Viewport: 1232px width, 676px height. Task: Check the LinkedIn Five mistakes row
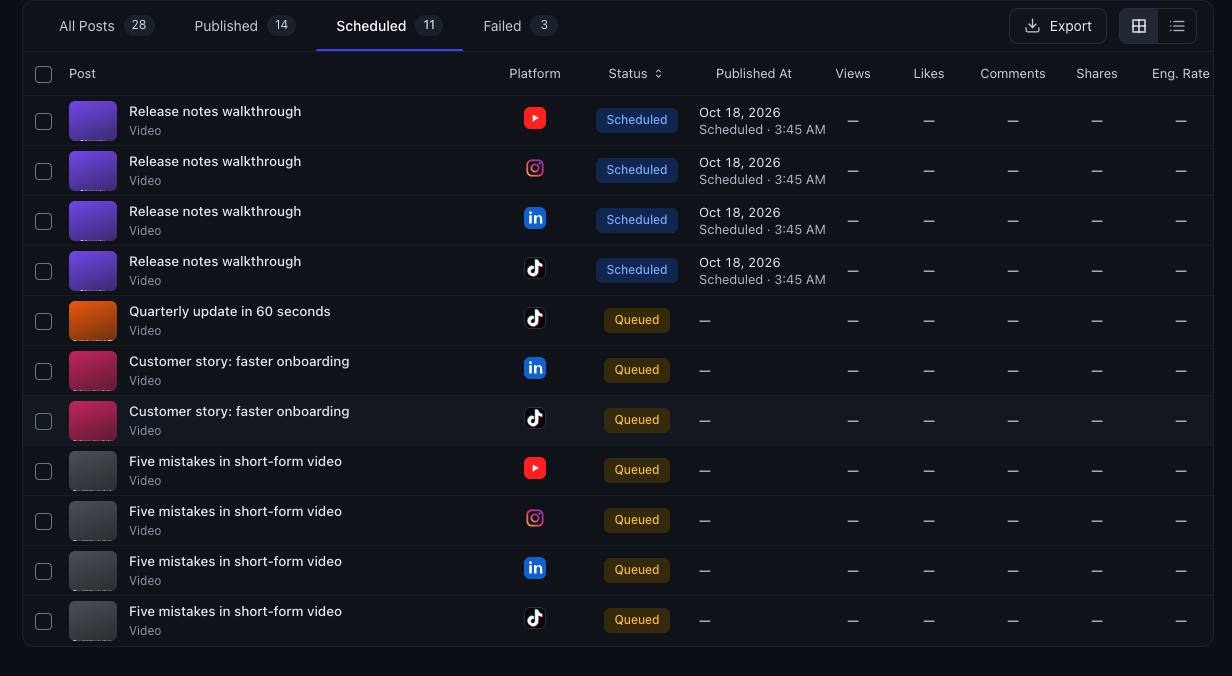tap(43, 571)
